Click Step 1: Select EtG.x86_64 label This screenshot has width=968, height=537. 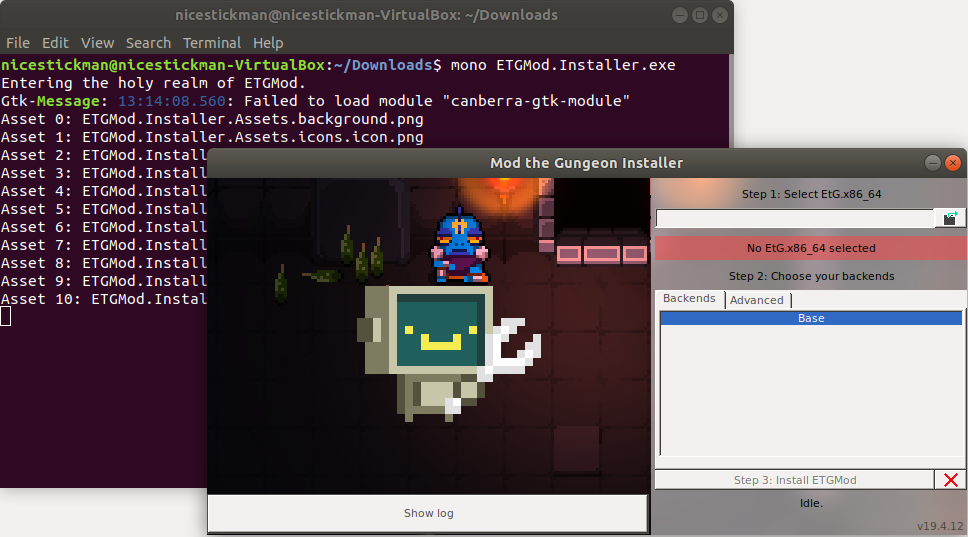pos(811,194)
